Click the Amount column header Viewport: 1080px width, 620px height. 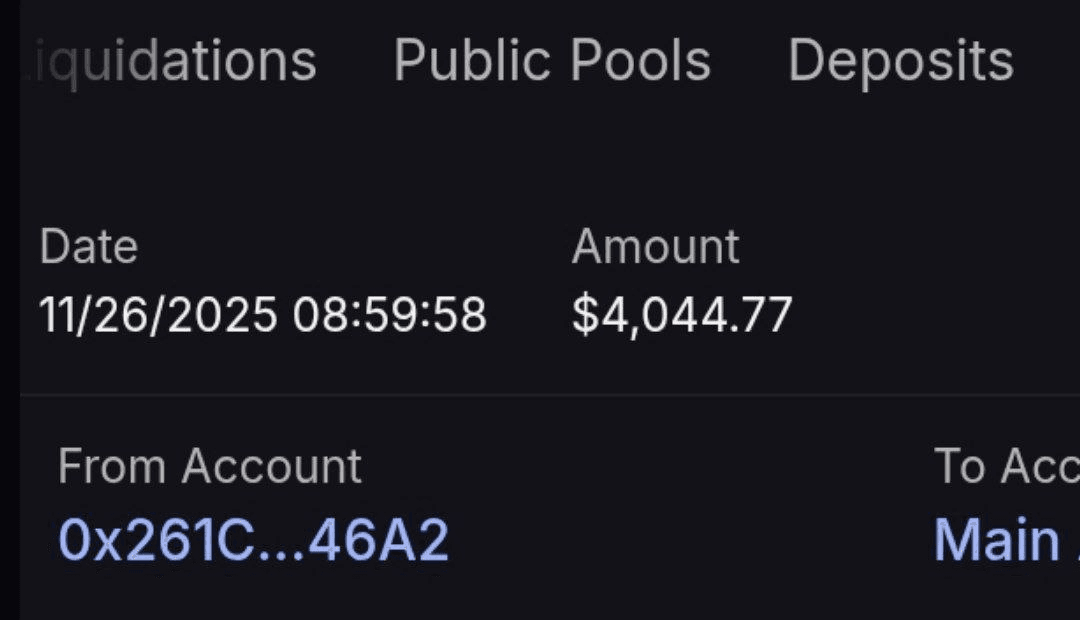[655, 247]
